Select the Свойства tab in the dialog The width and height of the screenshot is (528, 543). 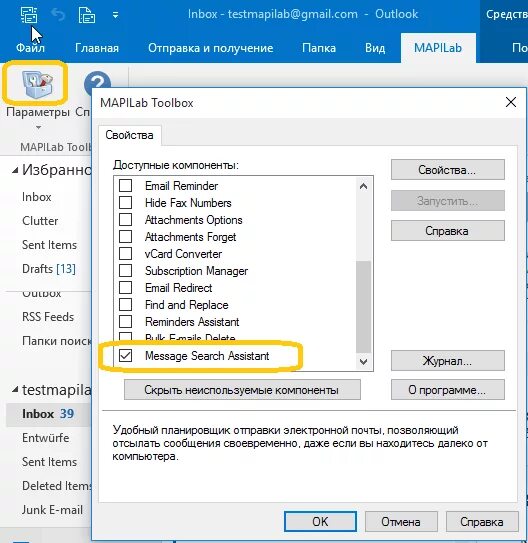(x=129, y=135)
